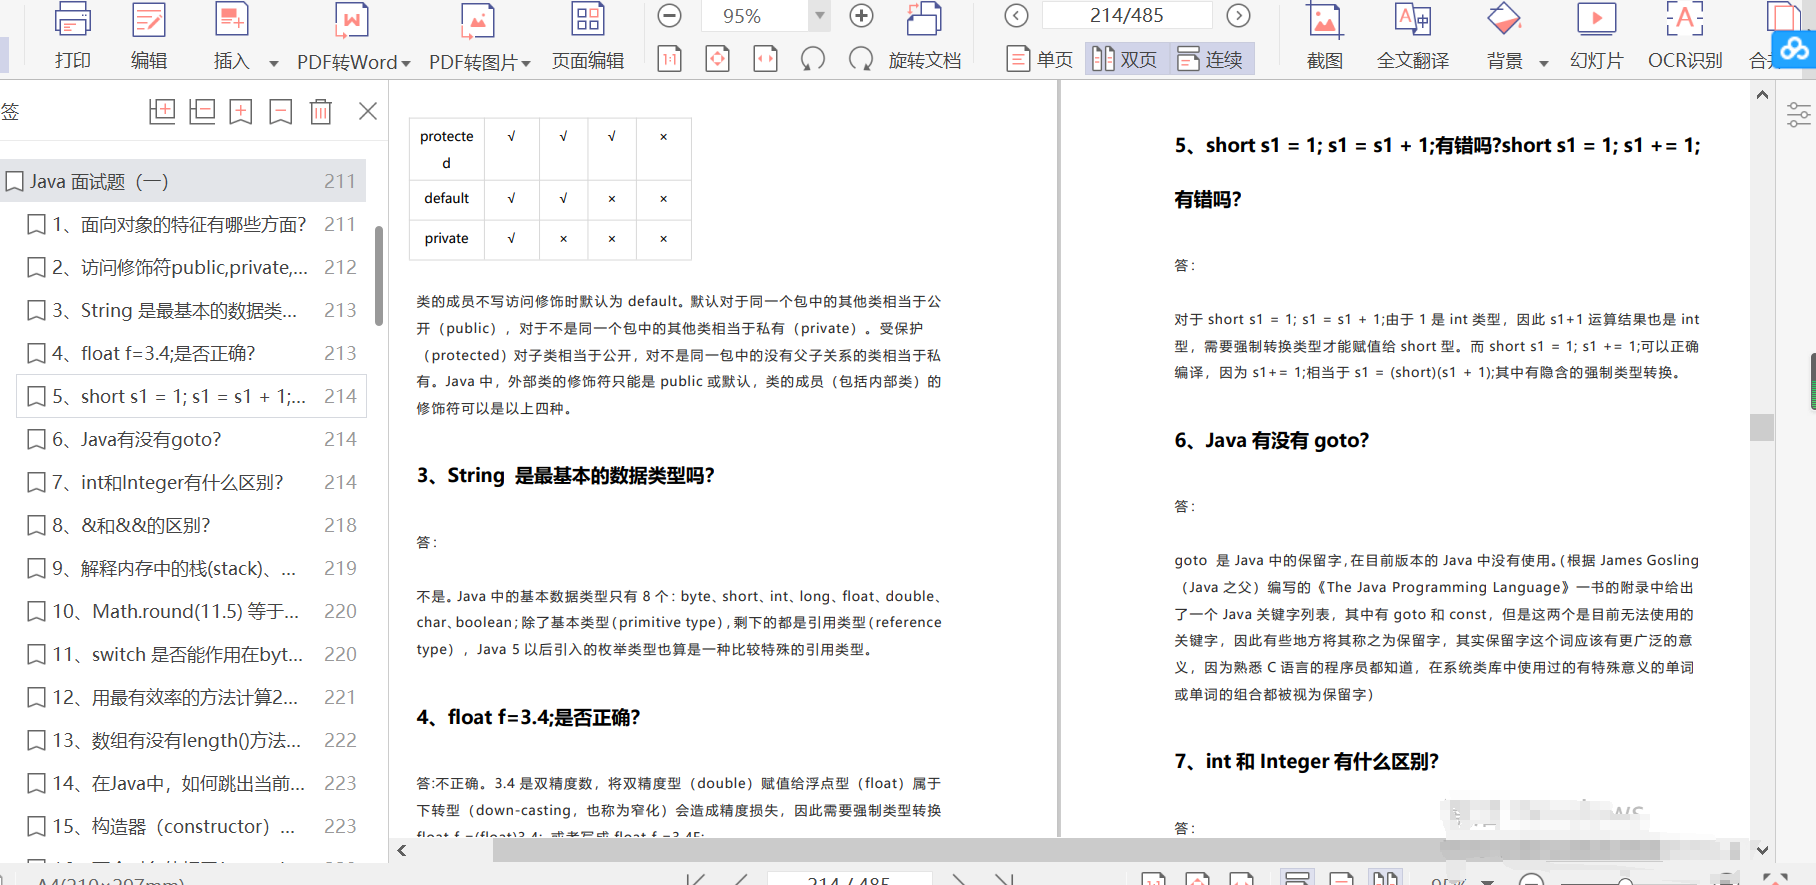Open bookmark 13、数组有没有length()方法

[x=192, y=740]
